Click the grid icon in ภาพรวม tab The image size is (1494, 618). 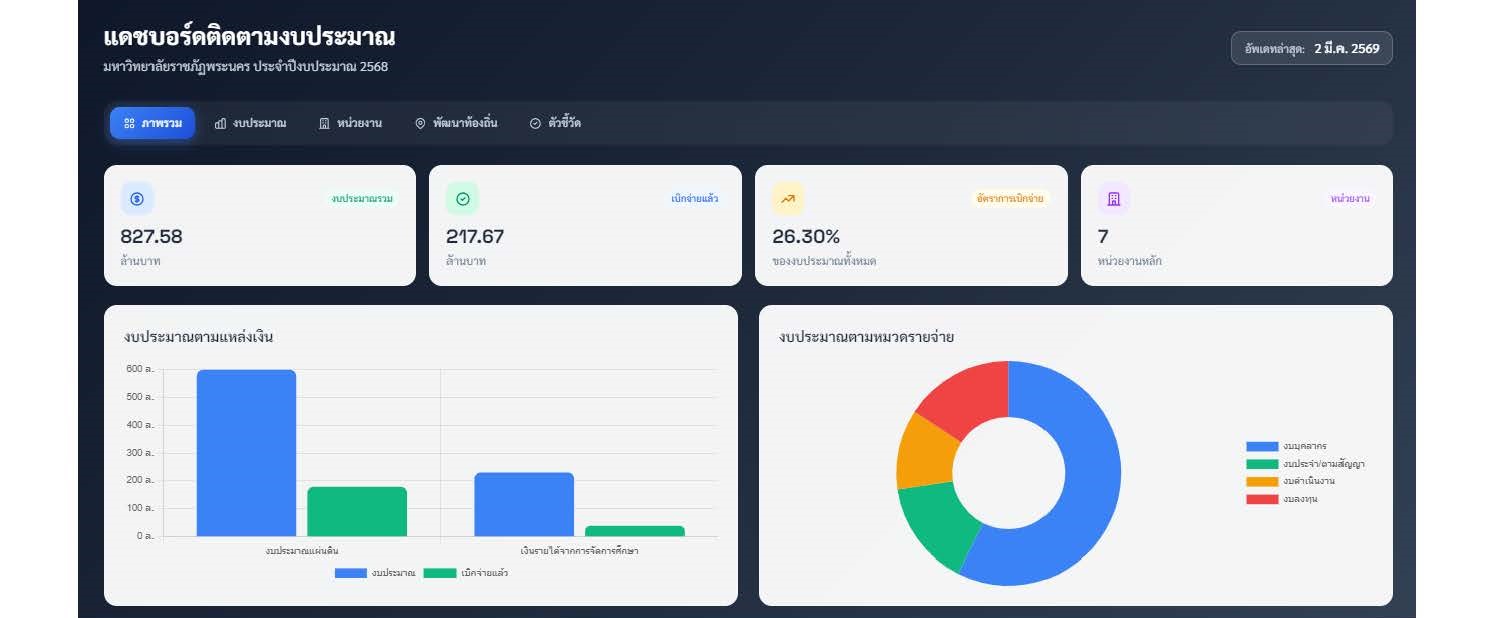[129, 123]
